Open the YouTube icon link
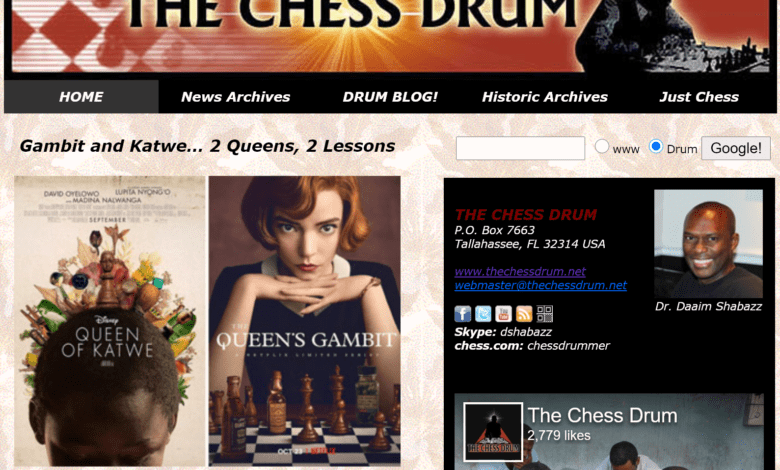The image size is (780, 470). [503, 314]
